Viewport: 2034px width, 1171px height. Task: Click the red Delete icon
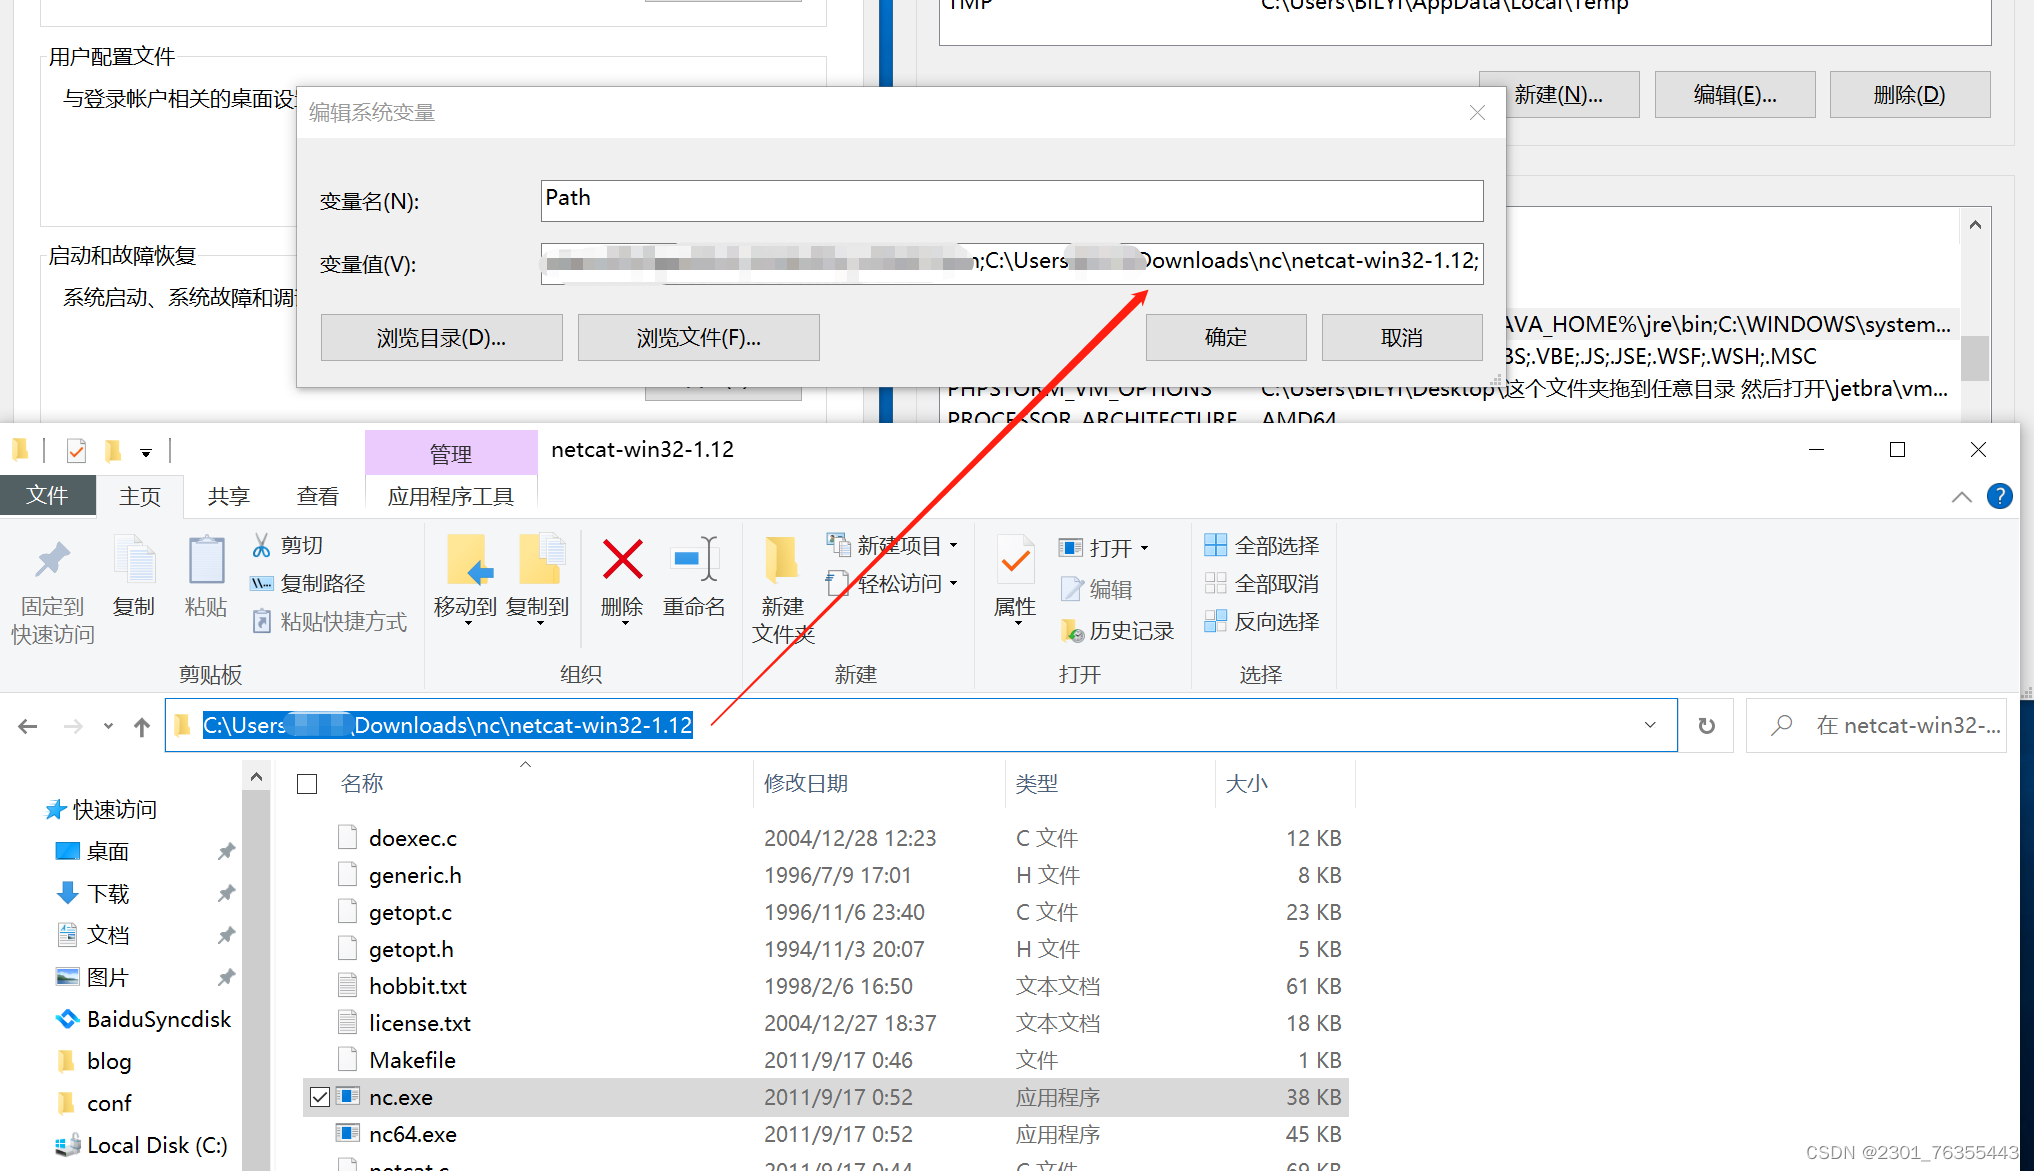(622, 560)
